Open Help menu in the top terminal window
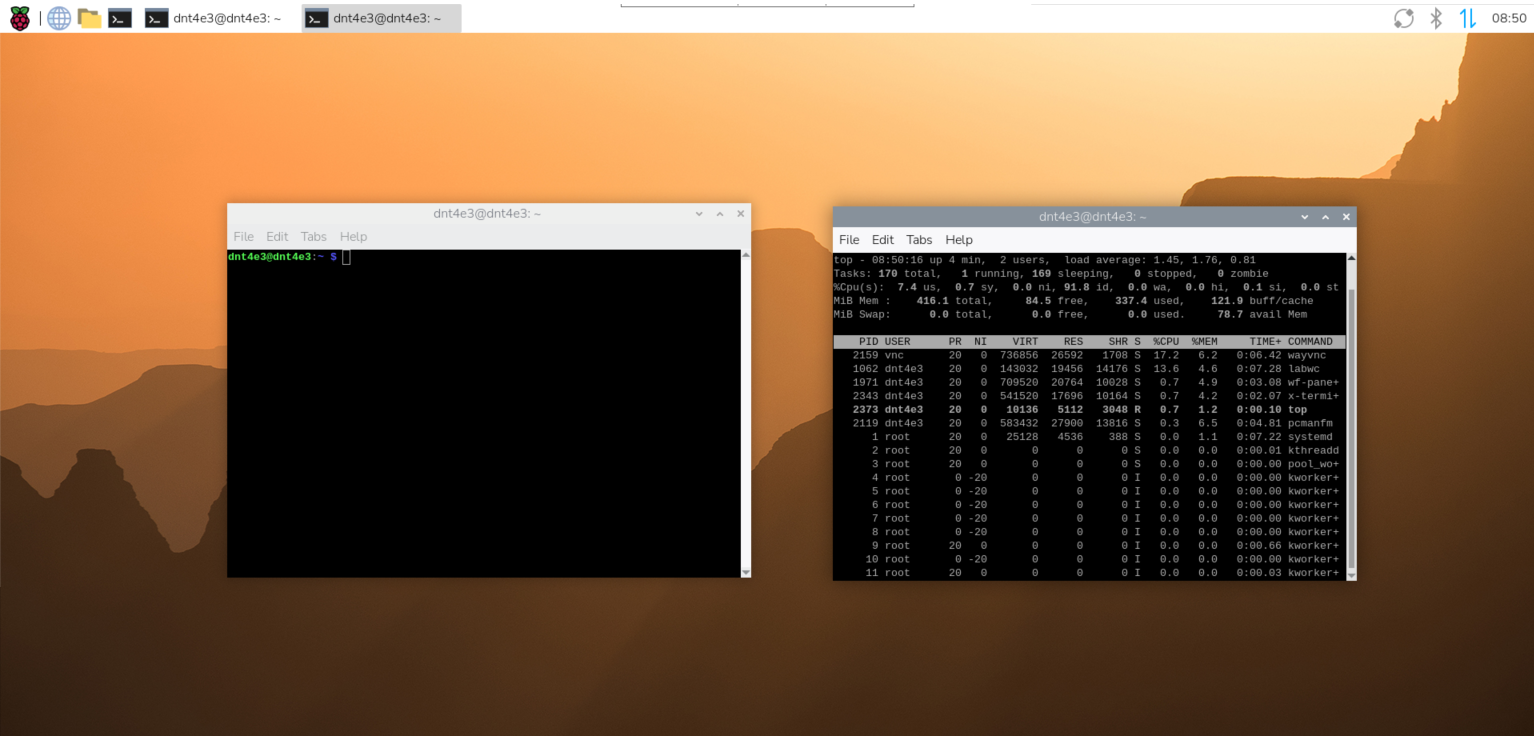Viewport: 1534px width, 736px height. tap(959, 240)
